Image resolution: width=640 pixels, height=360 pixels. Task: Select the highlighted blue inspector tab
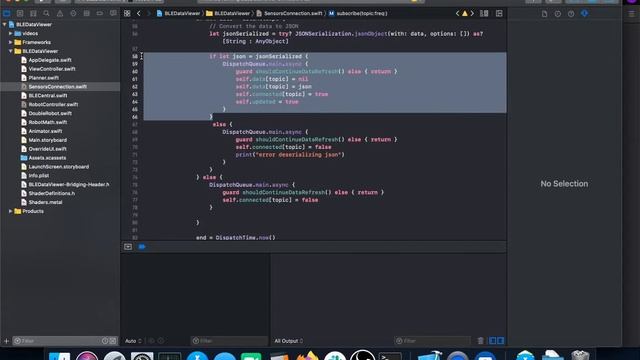pos(584,13)
